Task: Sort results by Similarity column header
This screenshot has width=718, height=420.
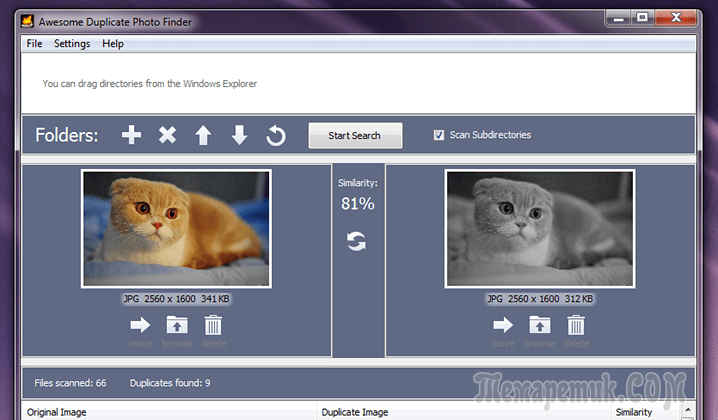Action: (634, 412)
